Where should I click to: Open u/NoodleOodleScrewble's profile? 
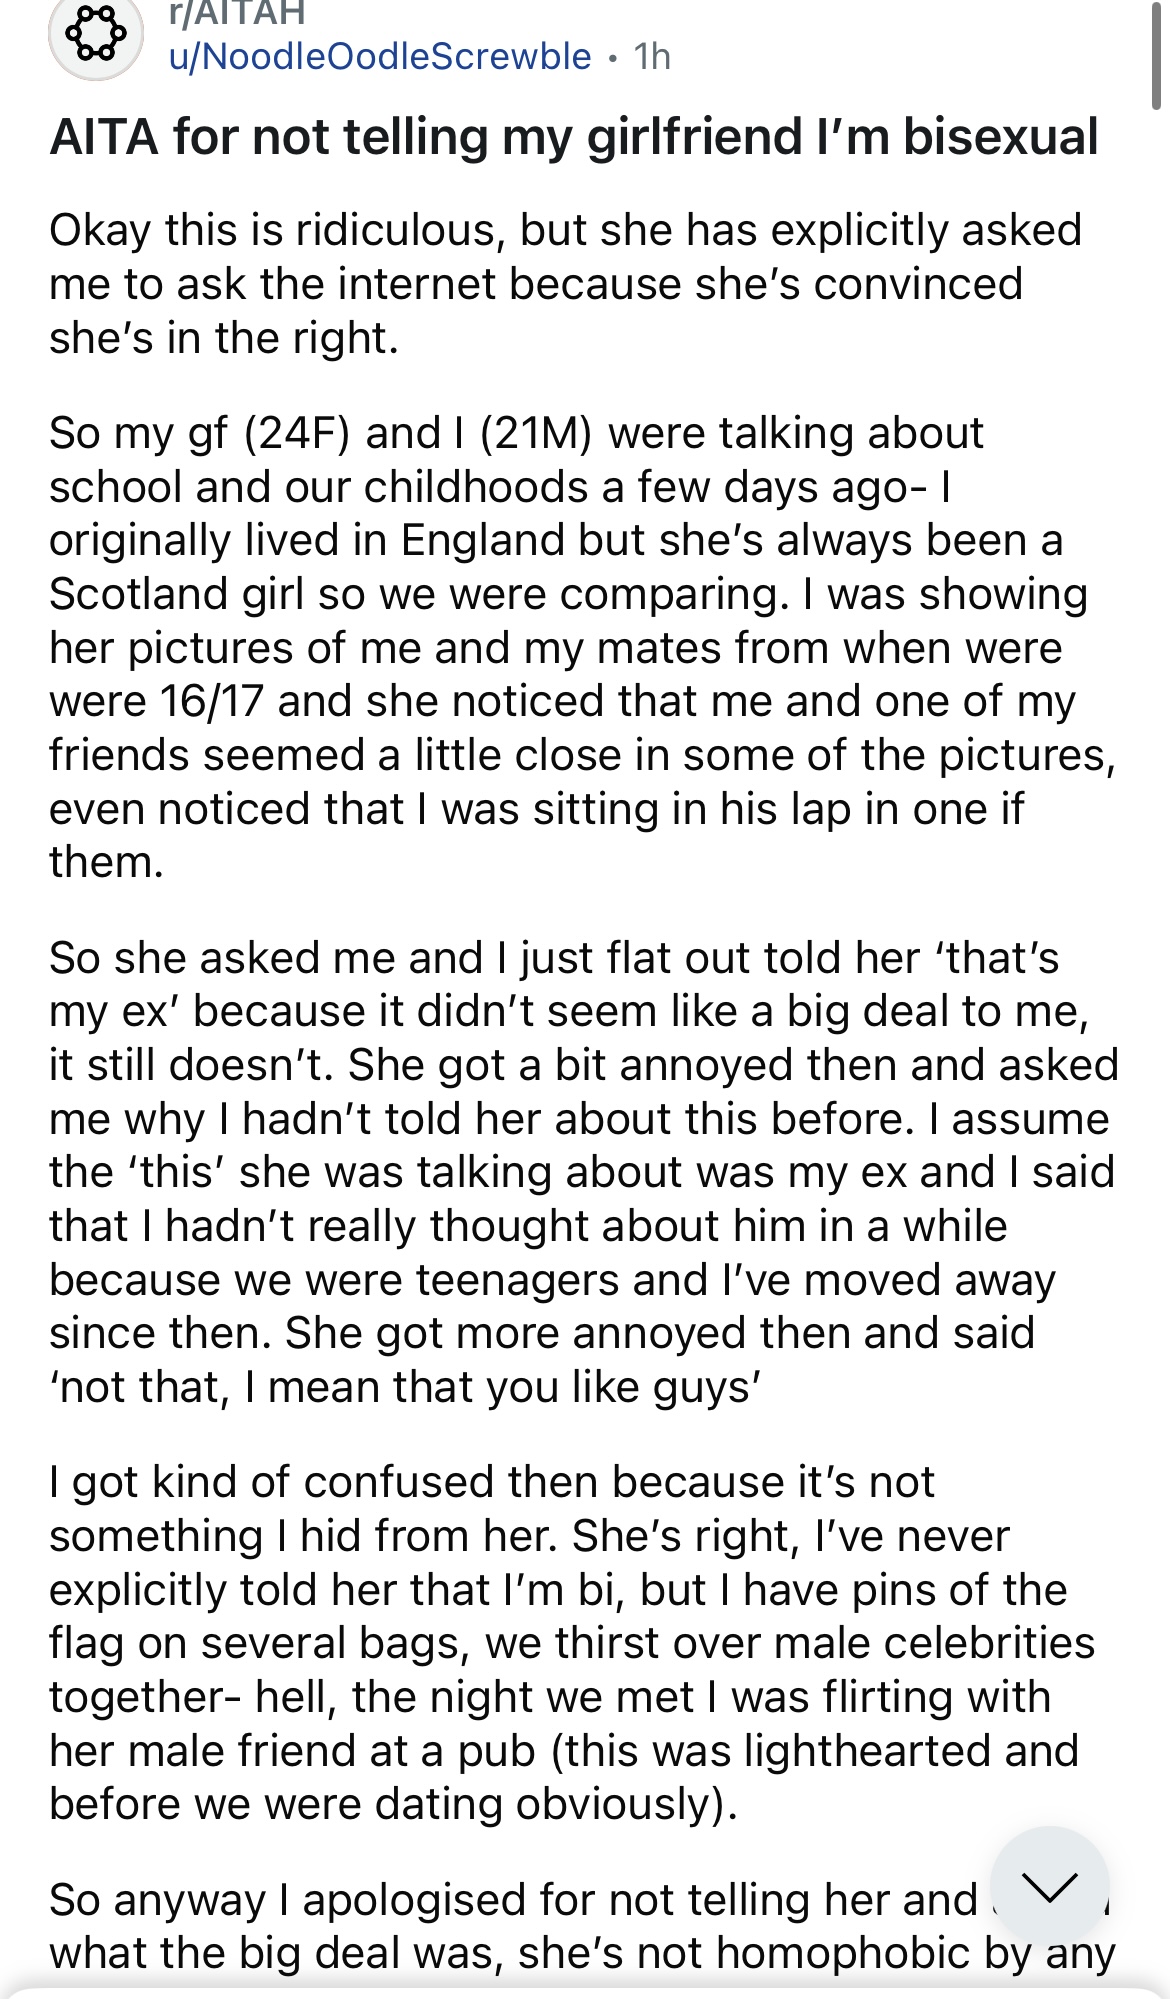[380, 56]
